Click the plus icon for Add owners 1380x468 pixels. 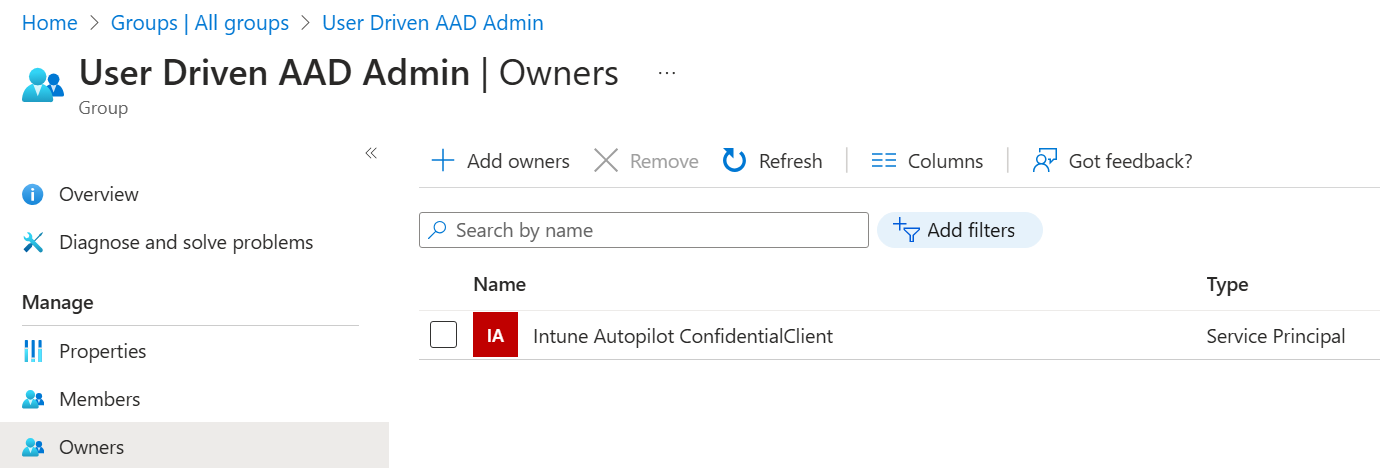(442, 161)
